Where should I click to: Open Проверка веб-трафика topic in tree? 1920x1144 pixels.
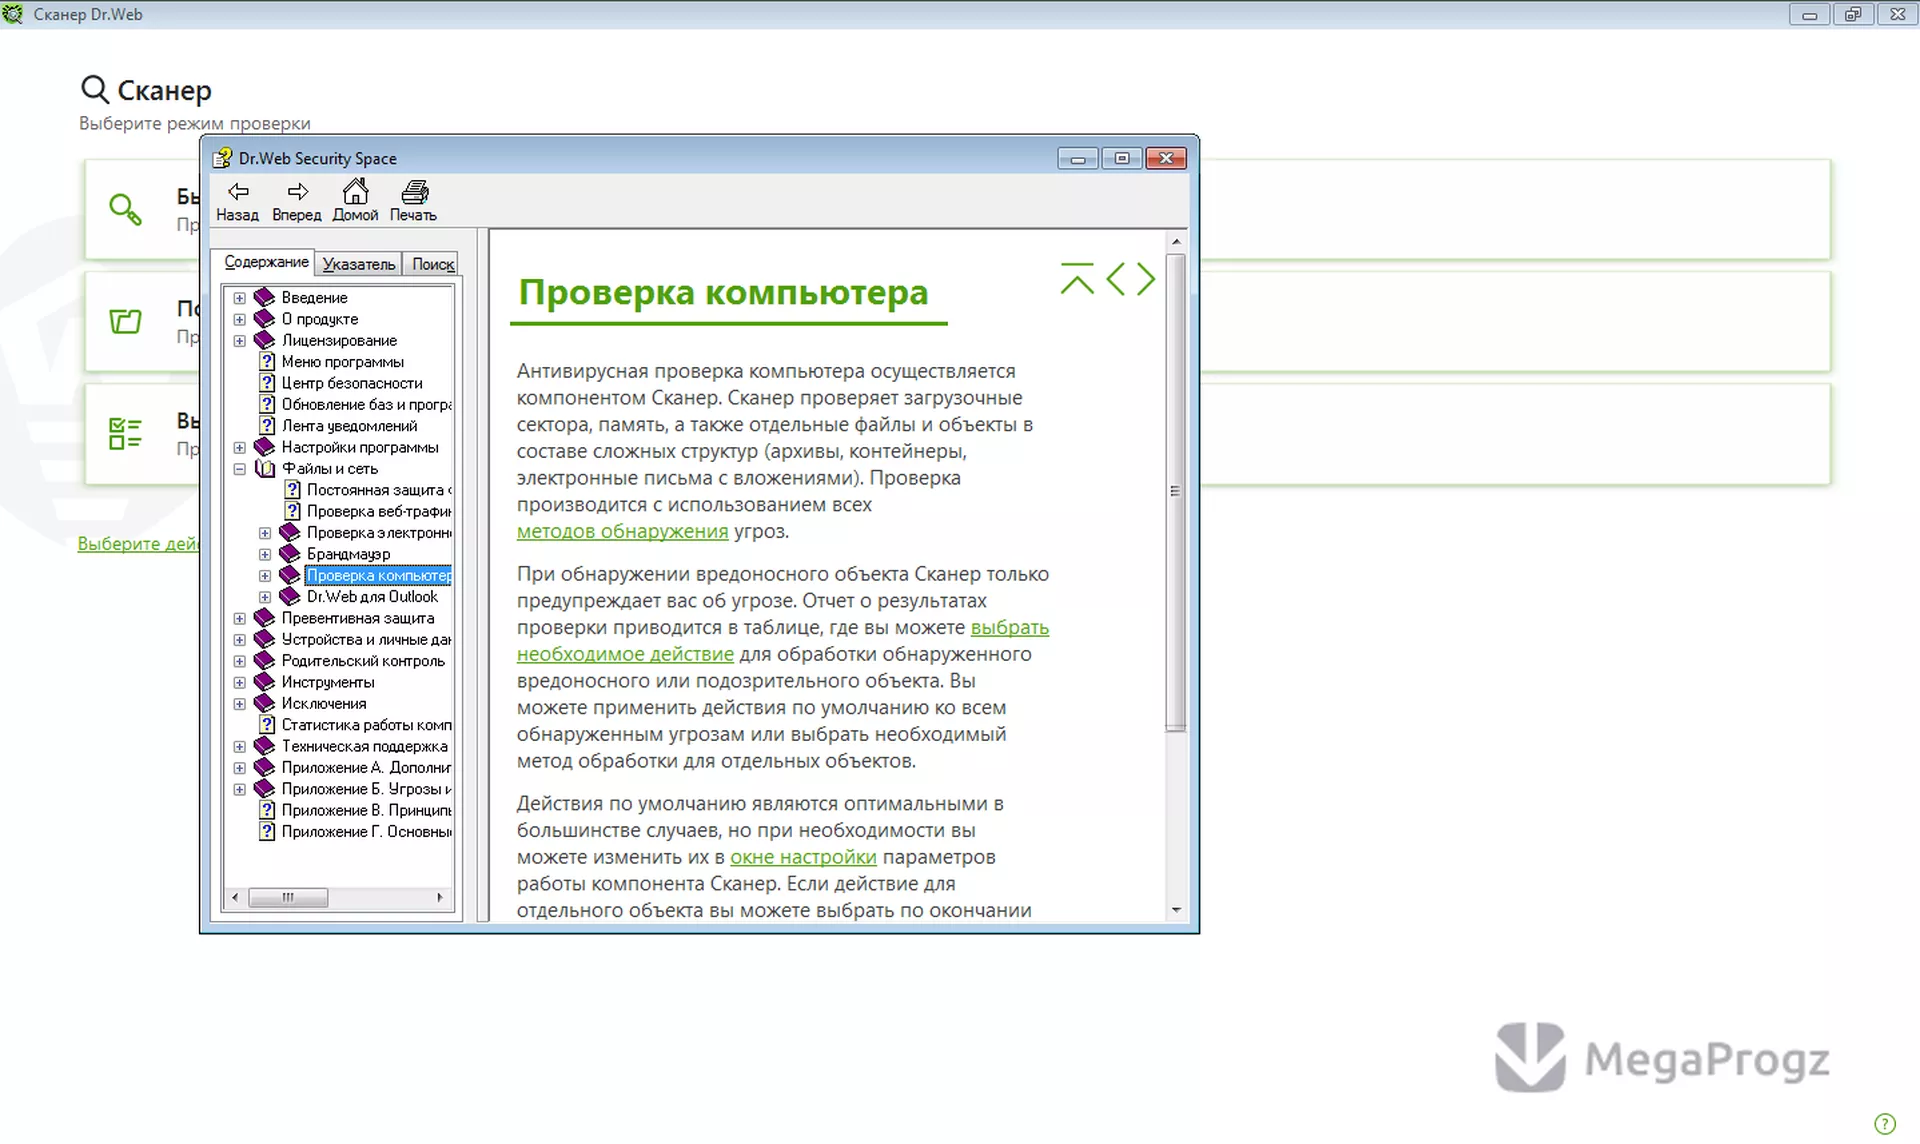pyautogui.click(x=379, y=511)
